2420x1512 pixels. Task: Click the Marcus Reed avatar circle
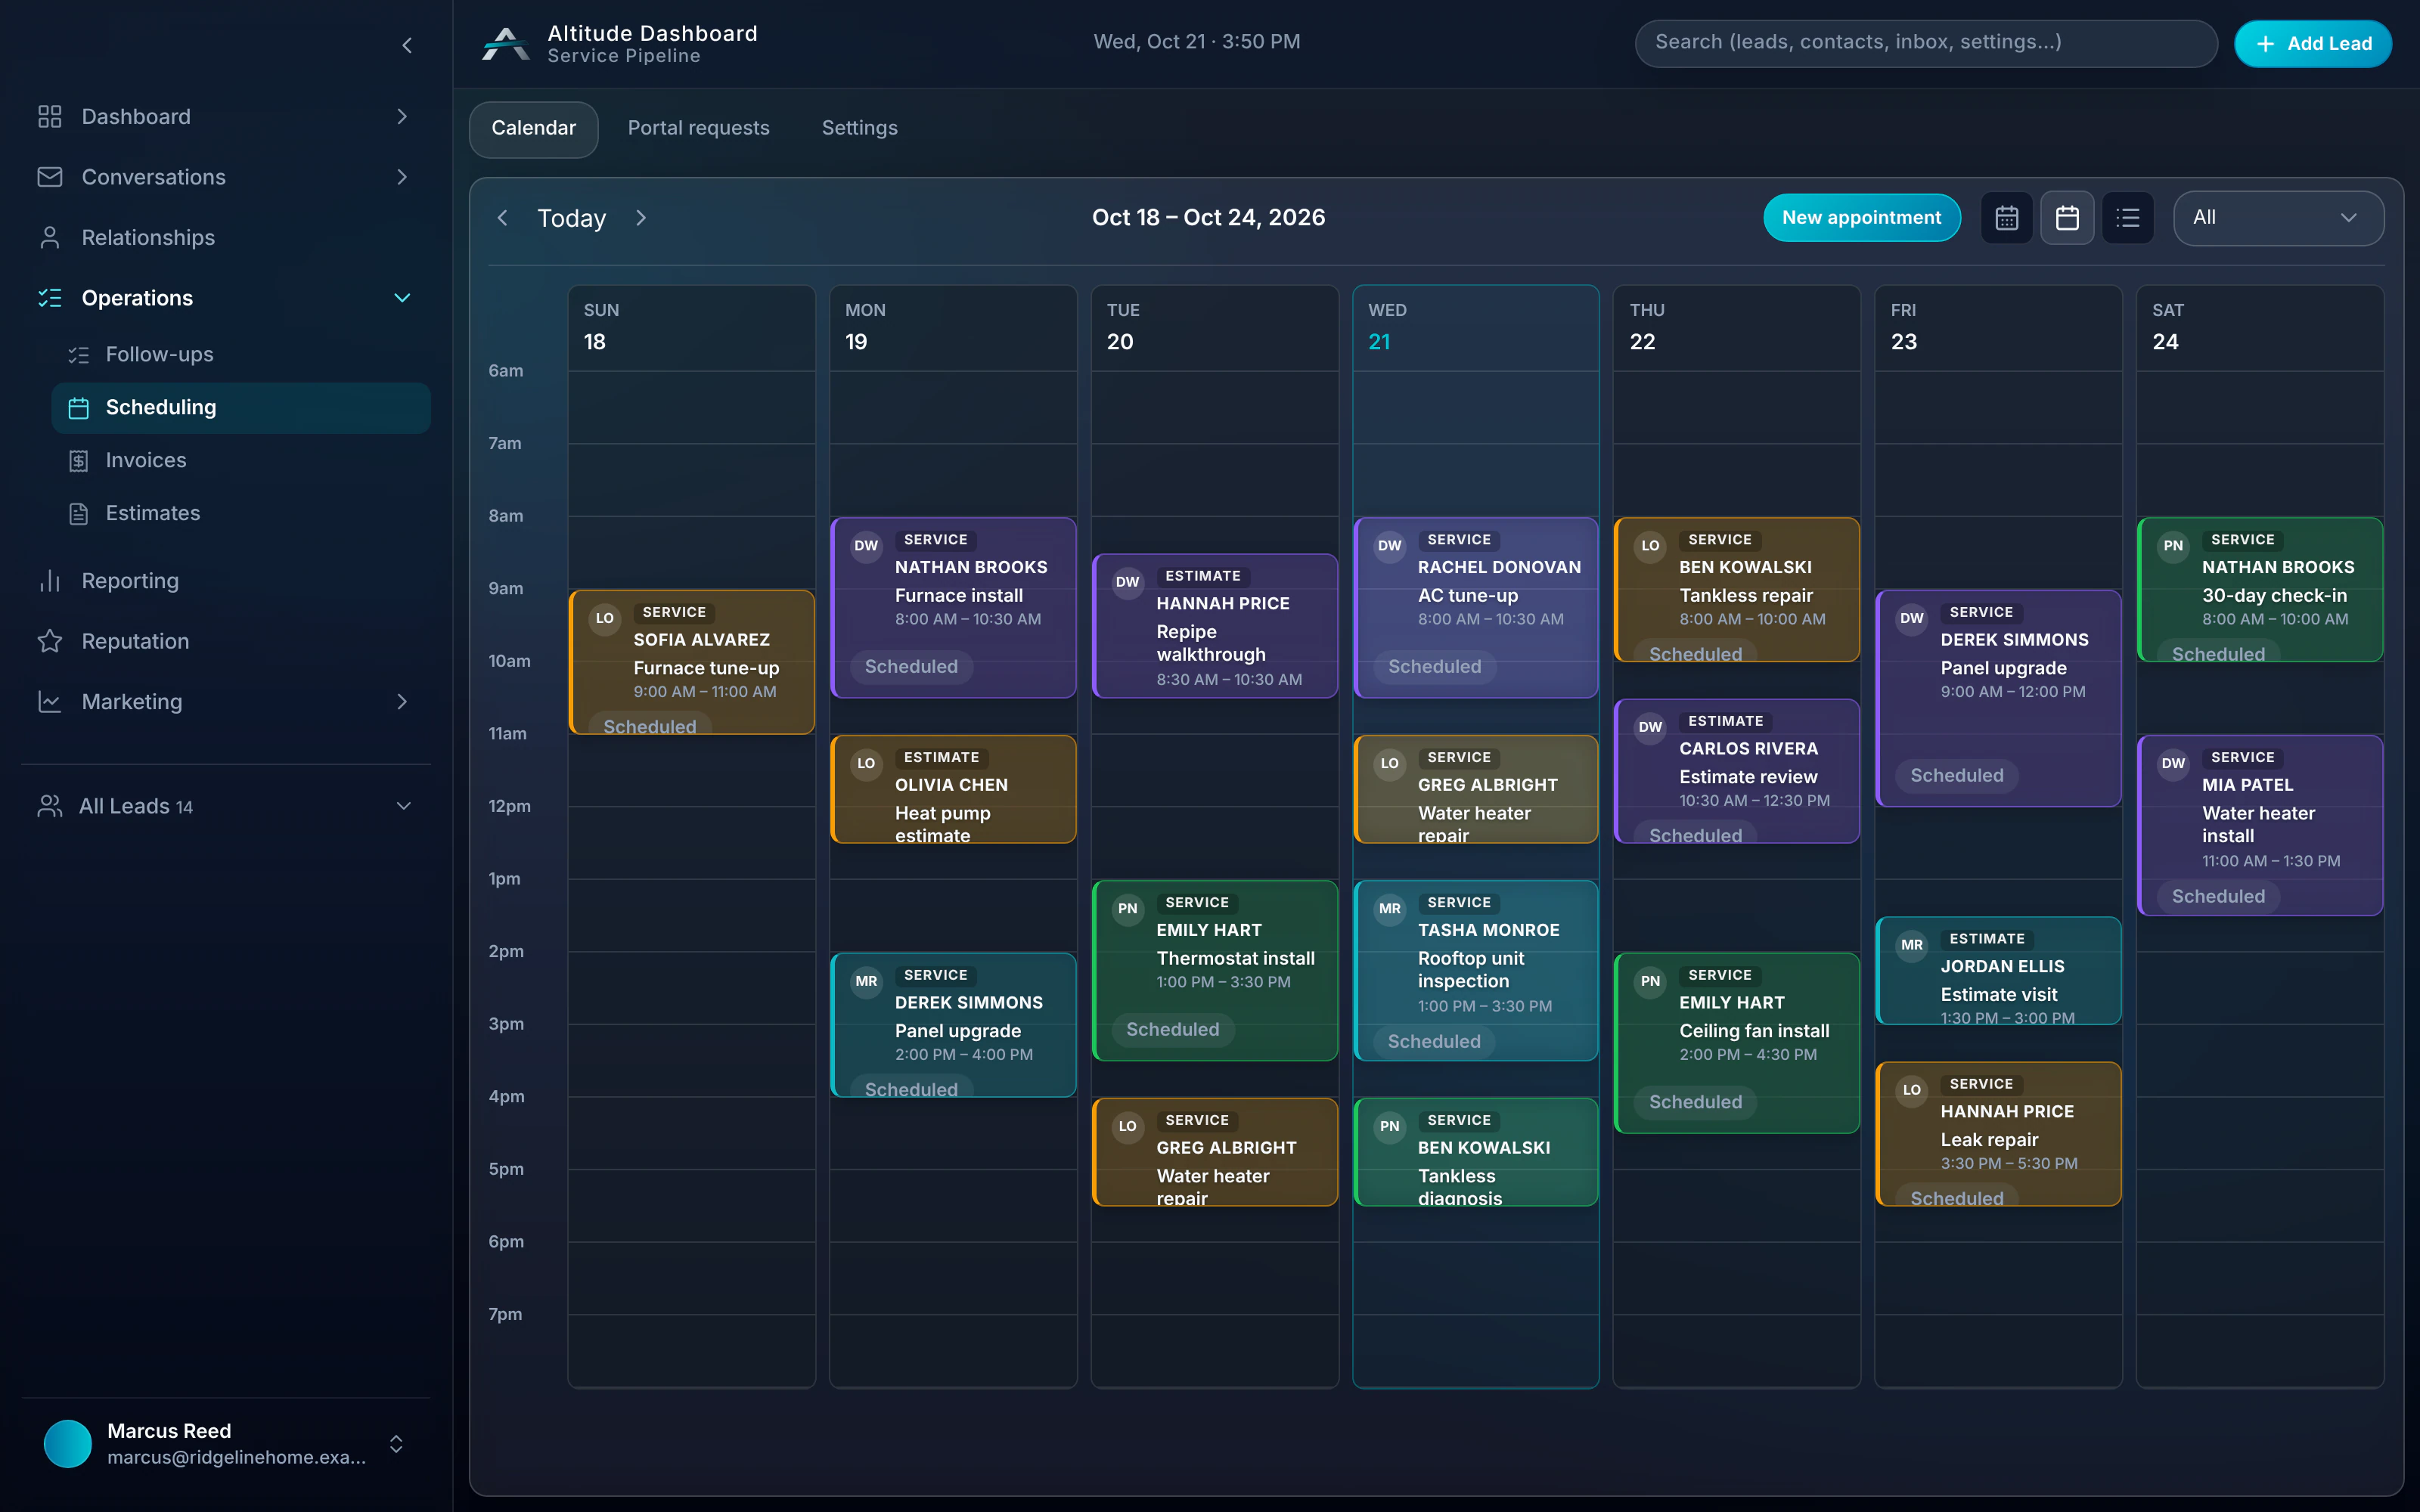[68, 1444]
